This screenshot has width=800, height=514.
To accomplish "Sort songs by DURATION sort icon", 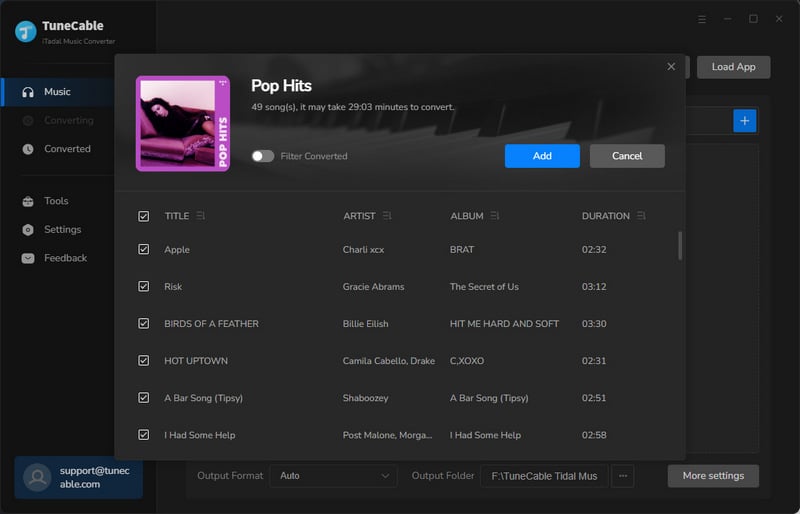I will click(x=641, y=216).
